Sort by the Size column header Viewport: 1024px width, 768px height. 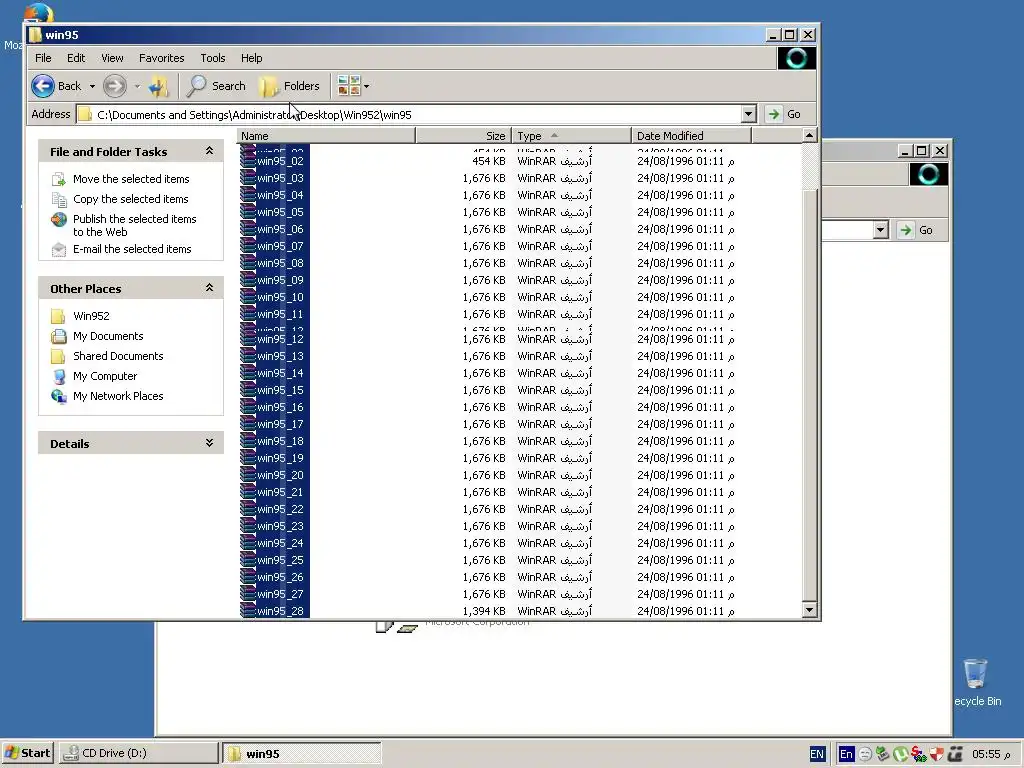pos(464,136)
